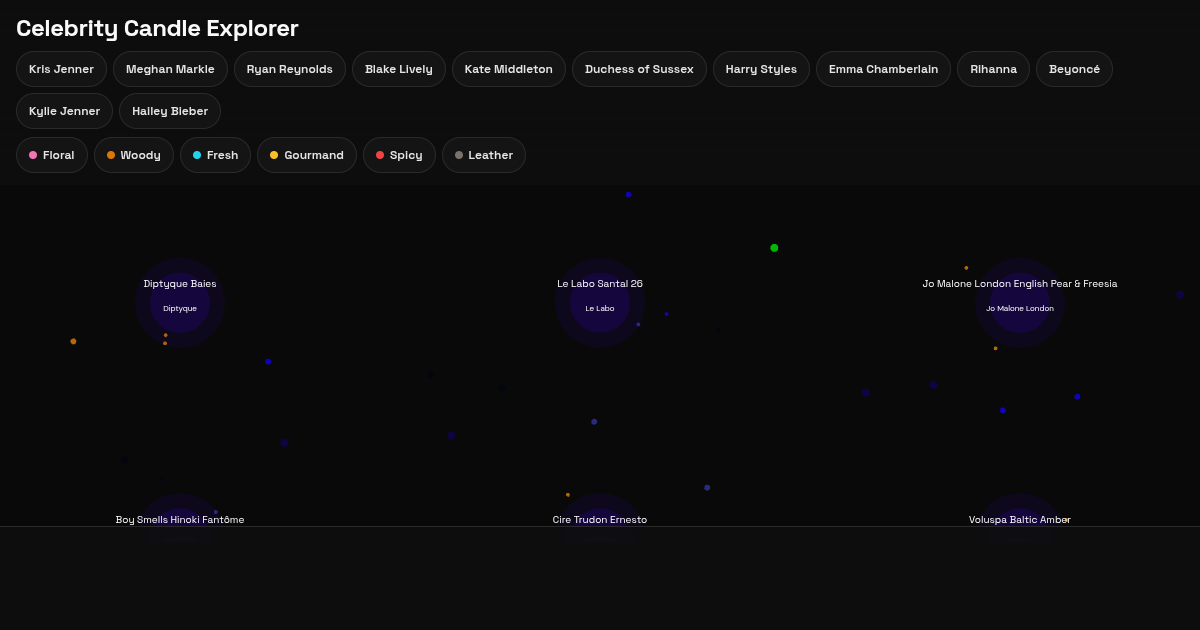This screenshot has width=1200, height=630.
Task: Select Kate Middleton
Action: [509, 69]
